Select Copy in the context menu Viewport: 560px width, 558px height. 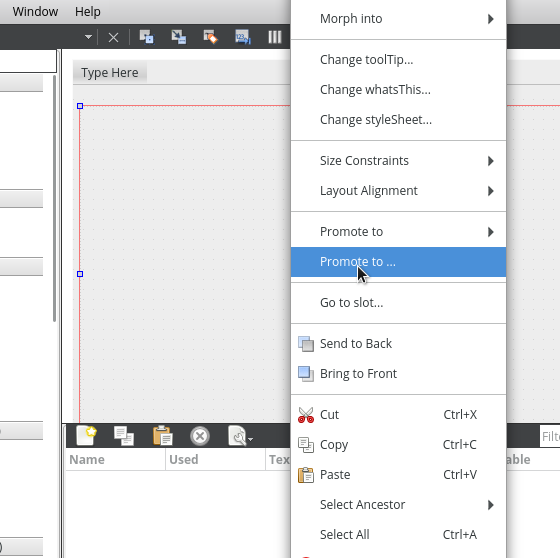tap(398, 445)
